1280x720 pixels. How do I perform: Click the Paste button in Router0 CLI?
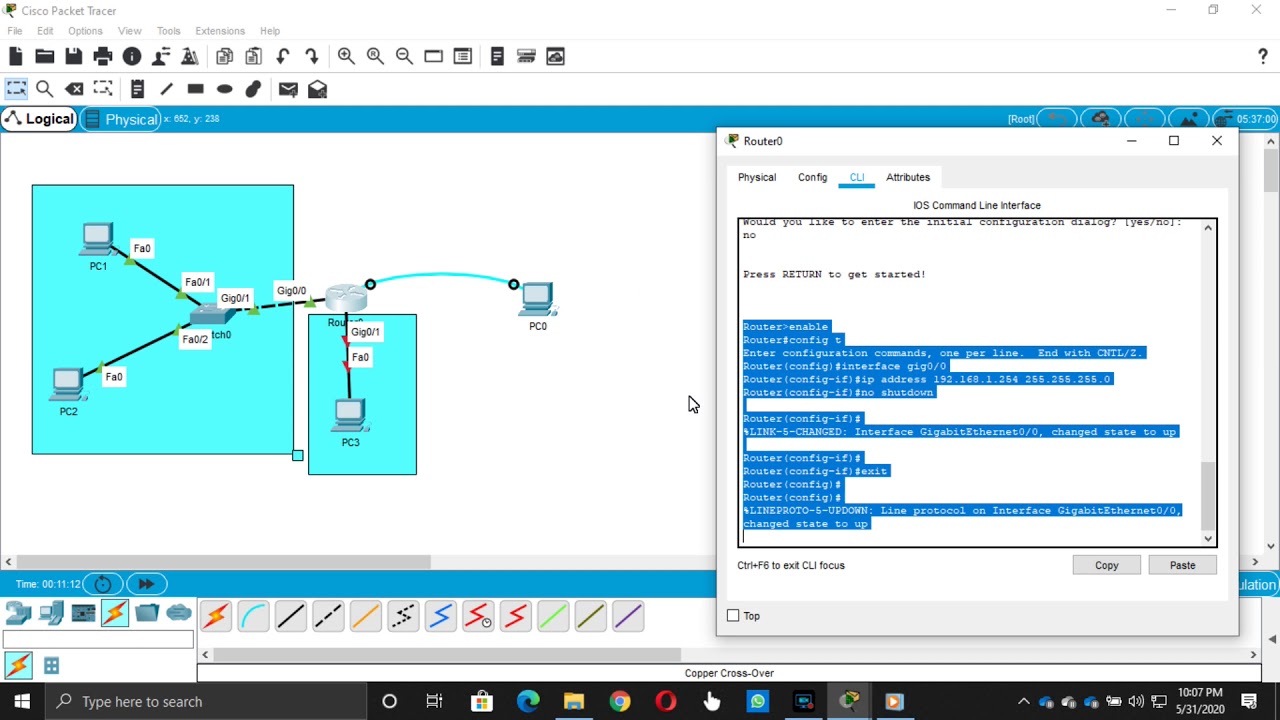pos(1182,565)
